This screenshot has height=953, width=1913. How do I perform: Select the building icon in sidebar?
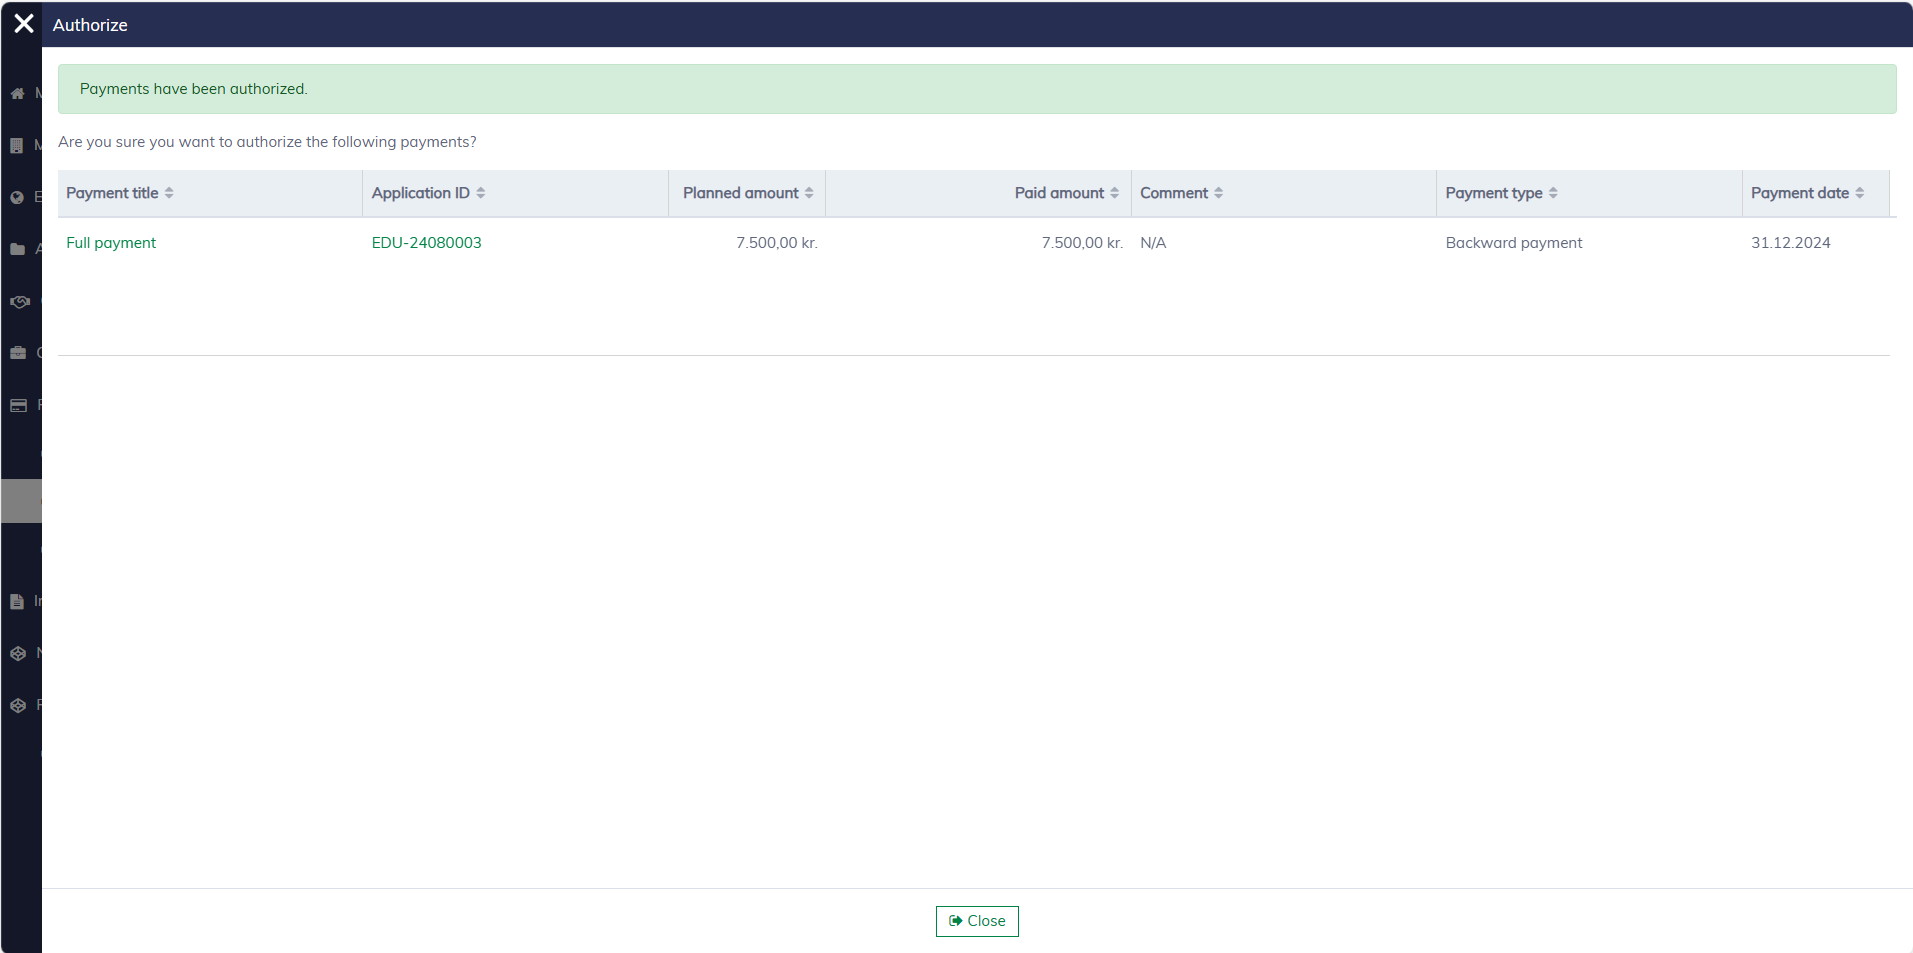pyautogui.click(x=17, y=145)
